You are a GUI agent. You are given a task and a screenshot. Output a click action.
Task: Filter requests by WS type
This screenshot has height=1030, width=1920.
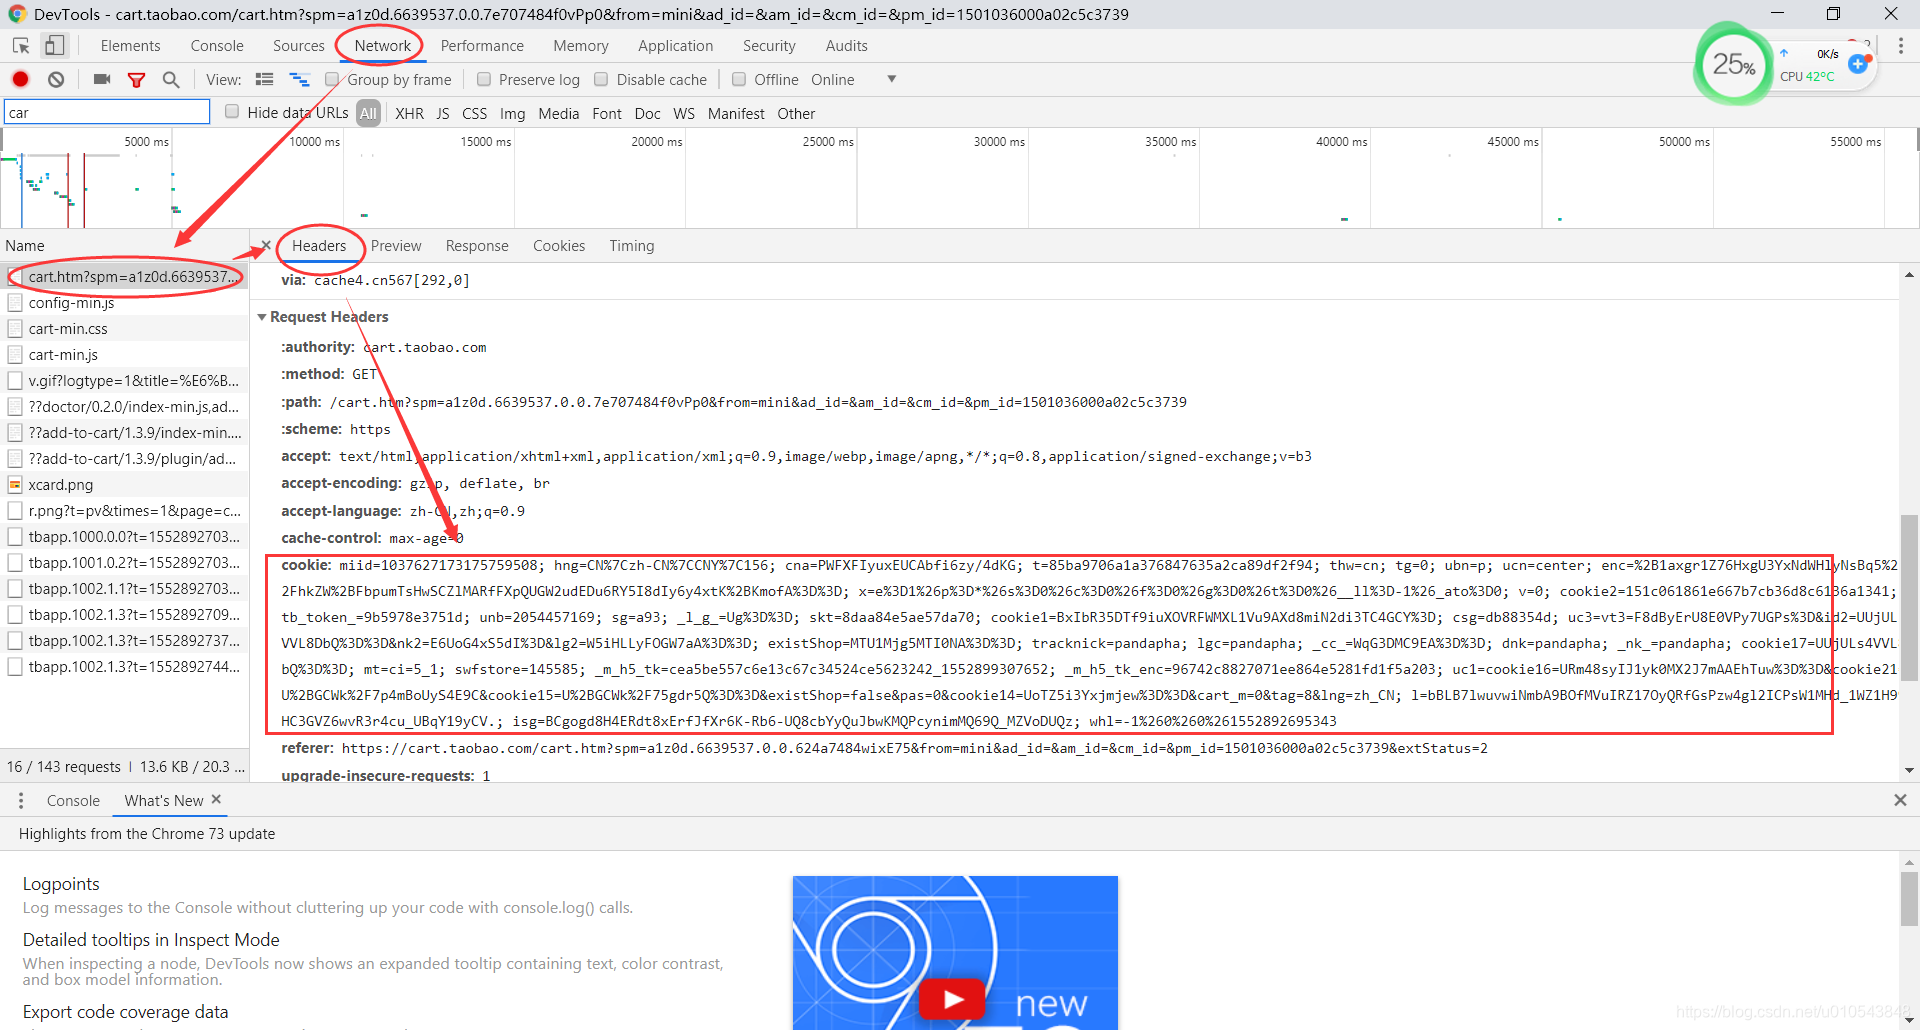684,114
